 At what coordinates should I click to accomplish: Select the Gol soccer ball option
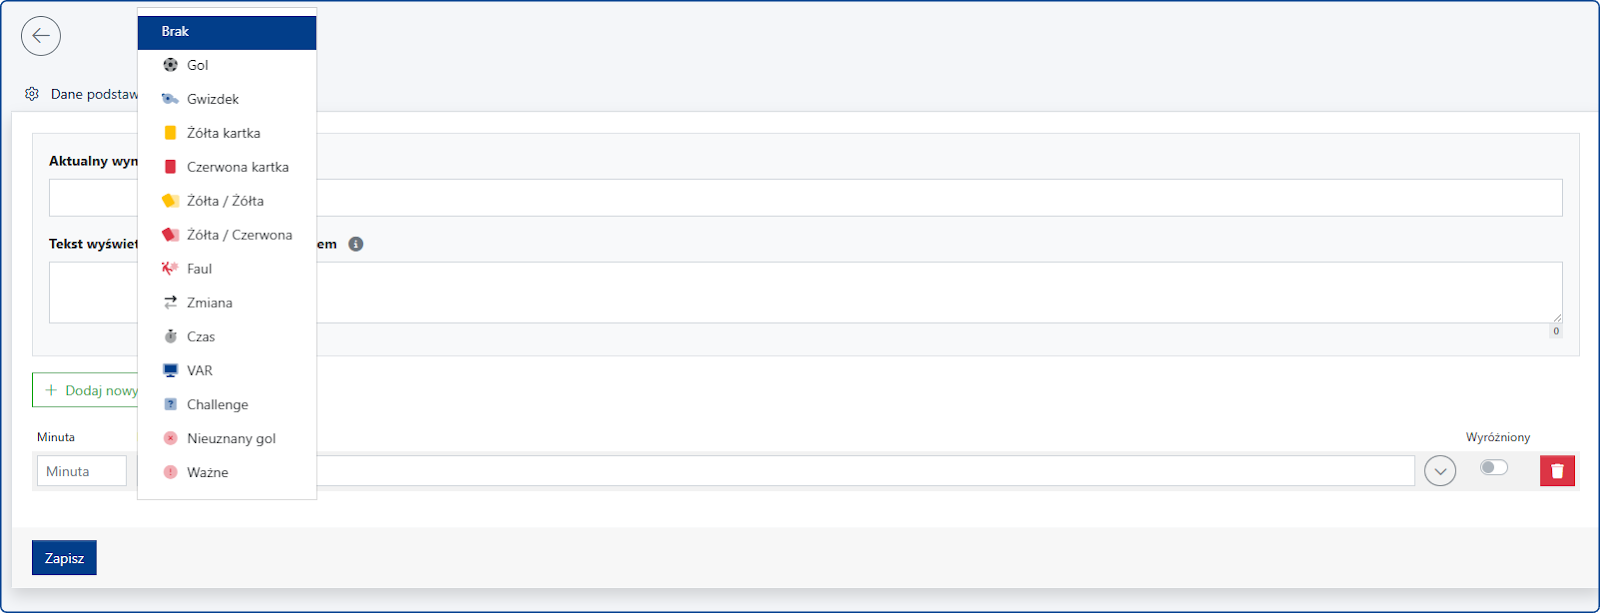[x=198, y=65]
